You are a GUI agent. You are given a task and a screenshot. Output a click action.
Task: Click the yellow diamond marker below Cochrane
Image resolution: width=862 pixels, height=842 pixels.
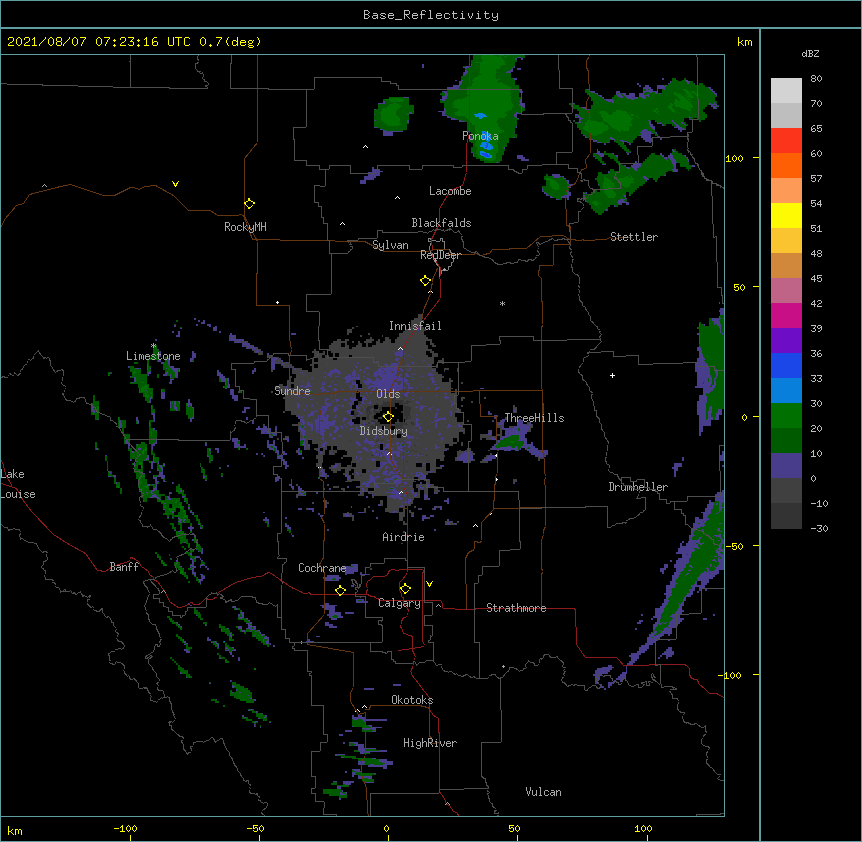[x=340, y=590]
